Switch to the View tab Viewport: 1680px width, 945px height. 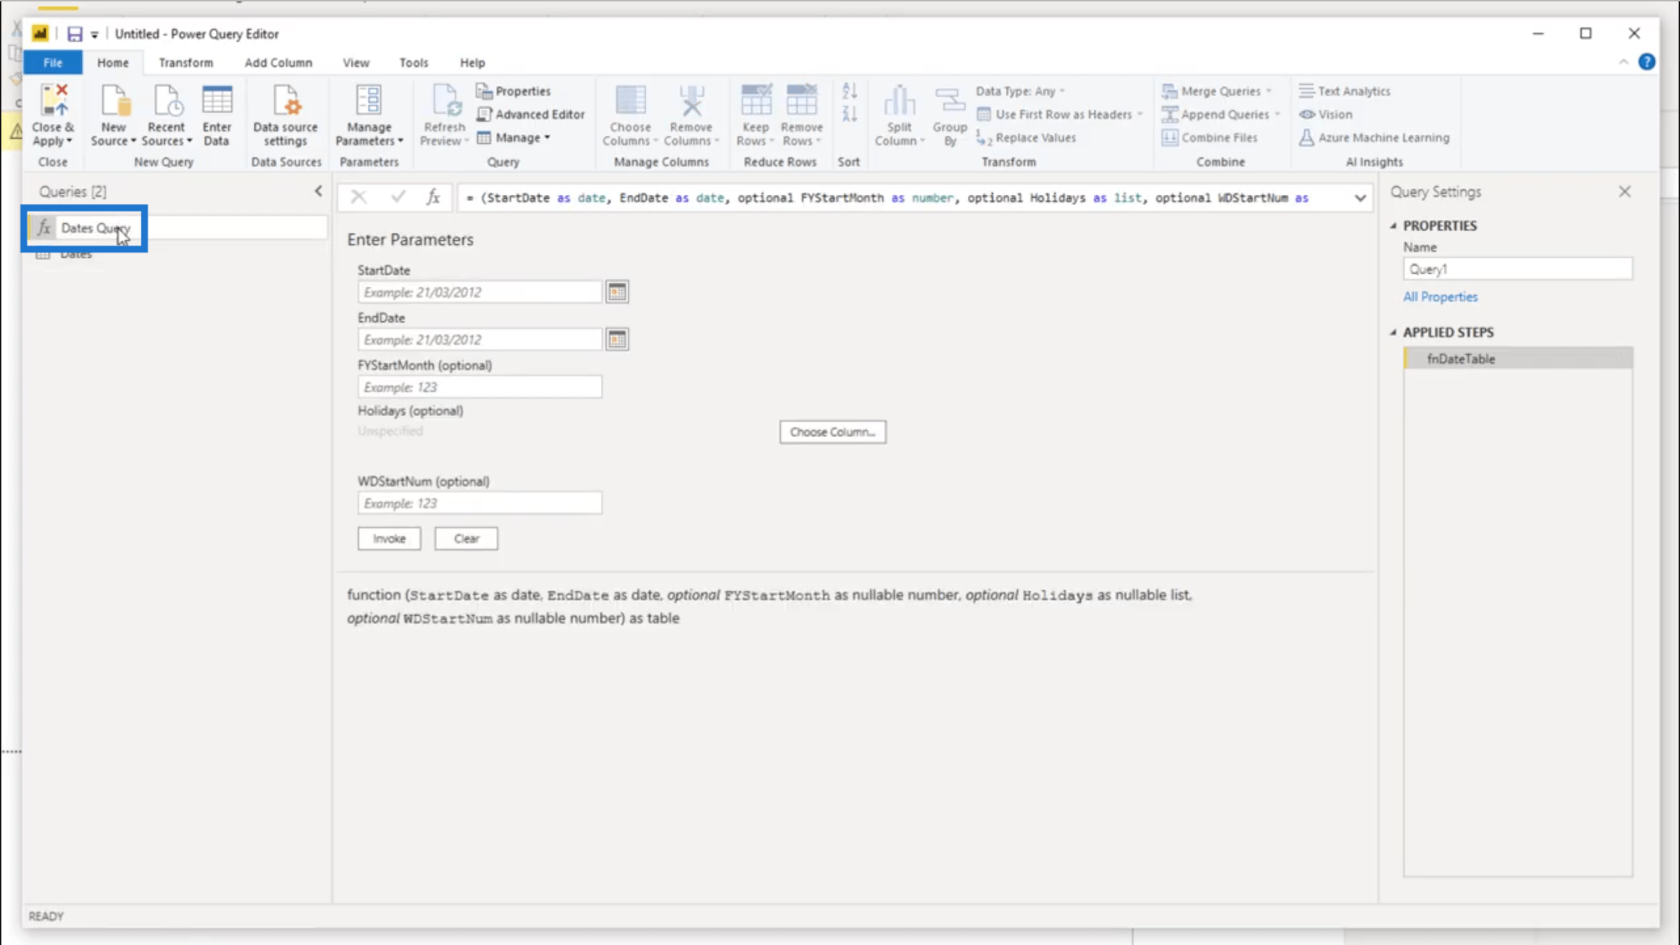pyautogui.click(x=356, y=62)
